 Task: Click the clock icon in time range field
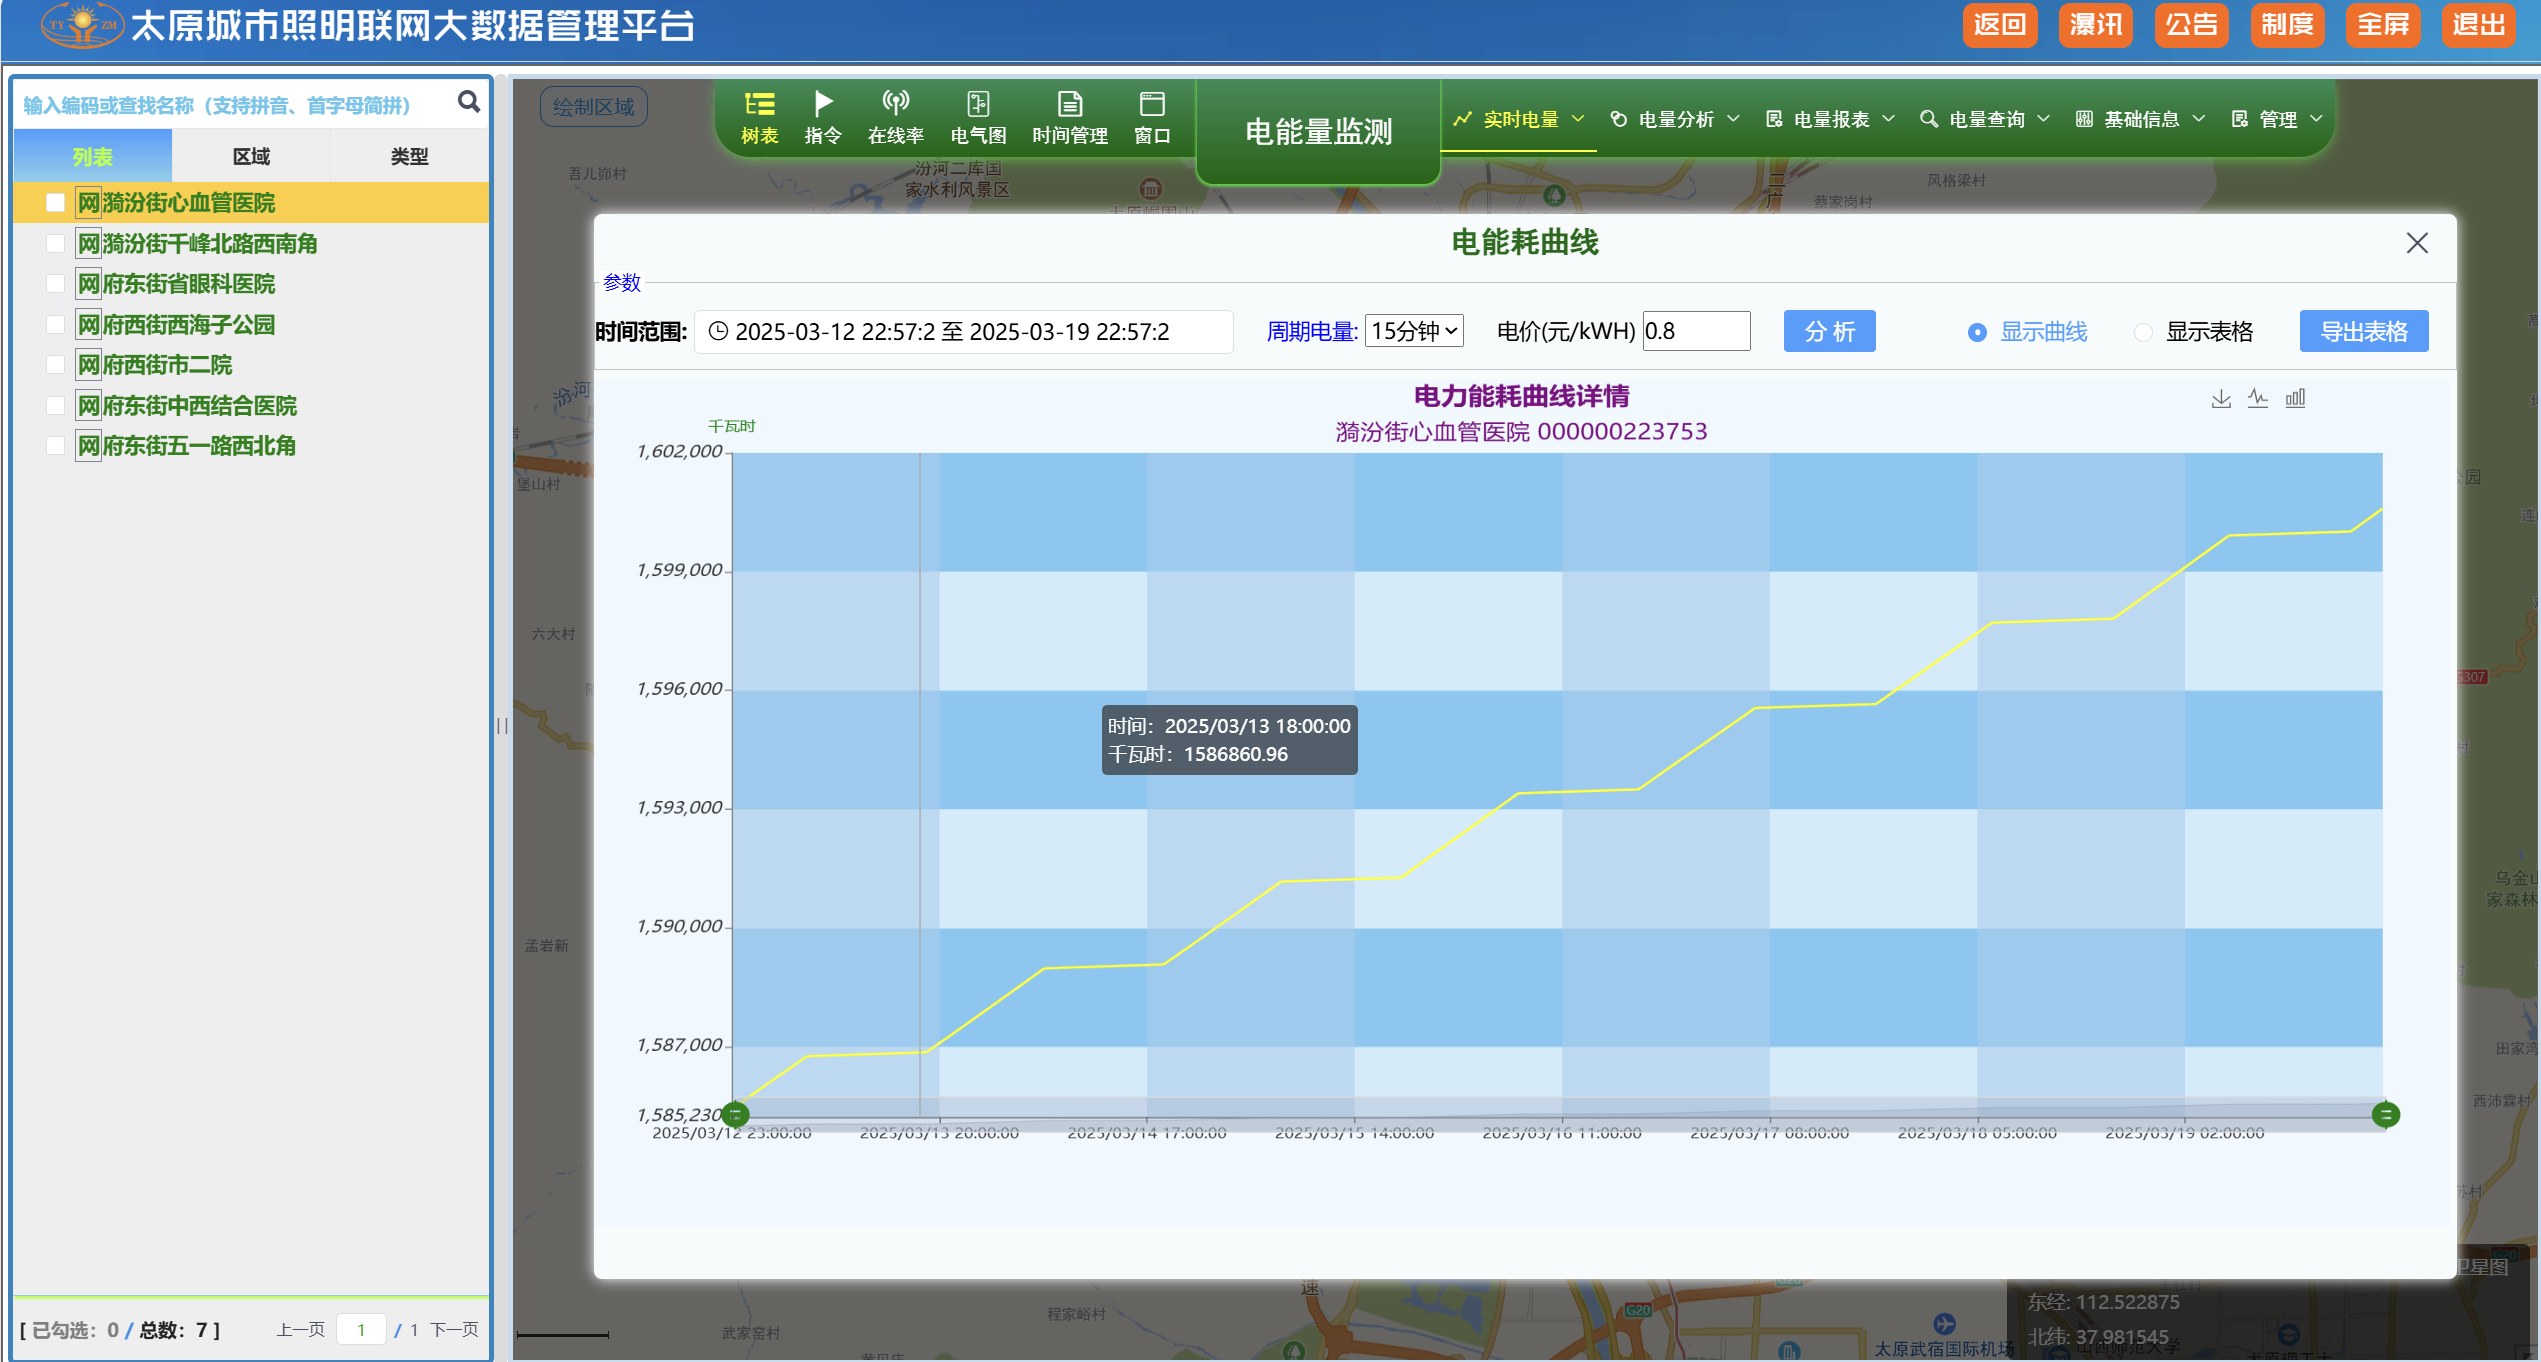(717, 331)
